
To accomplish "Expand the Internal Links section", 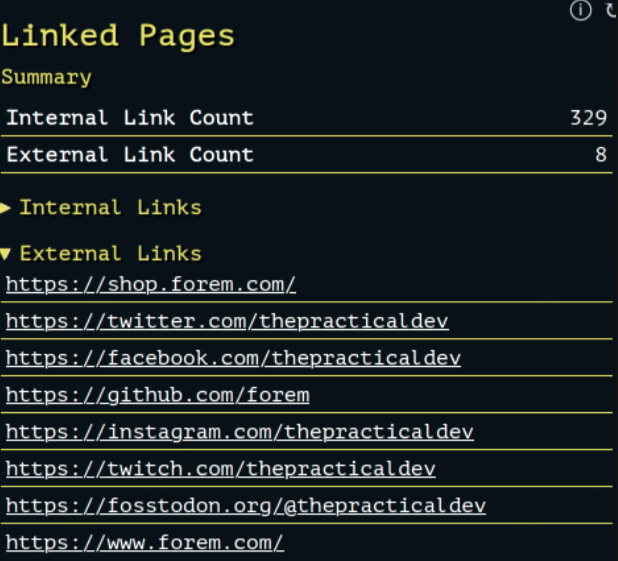I will coord(101,207).
